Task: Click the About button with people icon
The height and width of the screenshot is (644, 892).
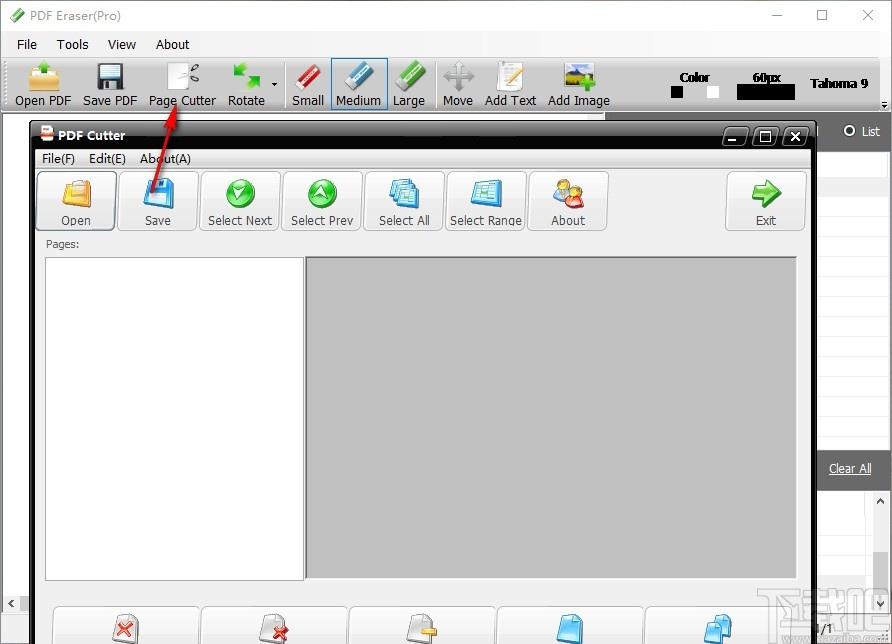Action: (x=568, y=201)
